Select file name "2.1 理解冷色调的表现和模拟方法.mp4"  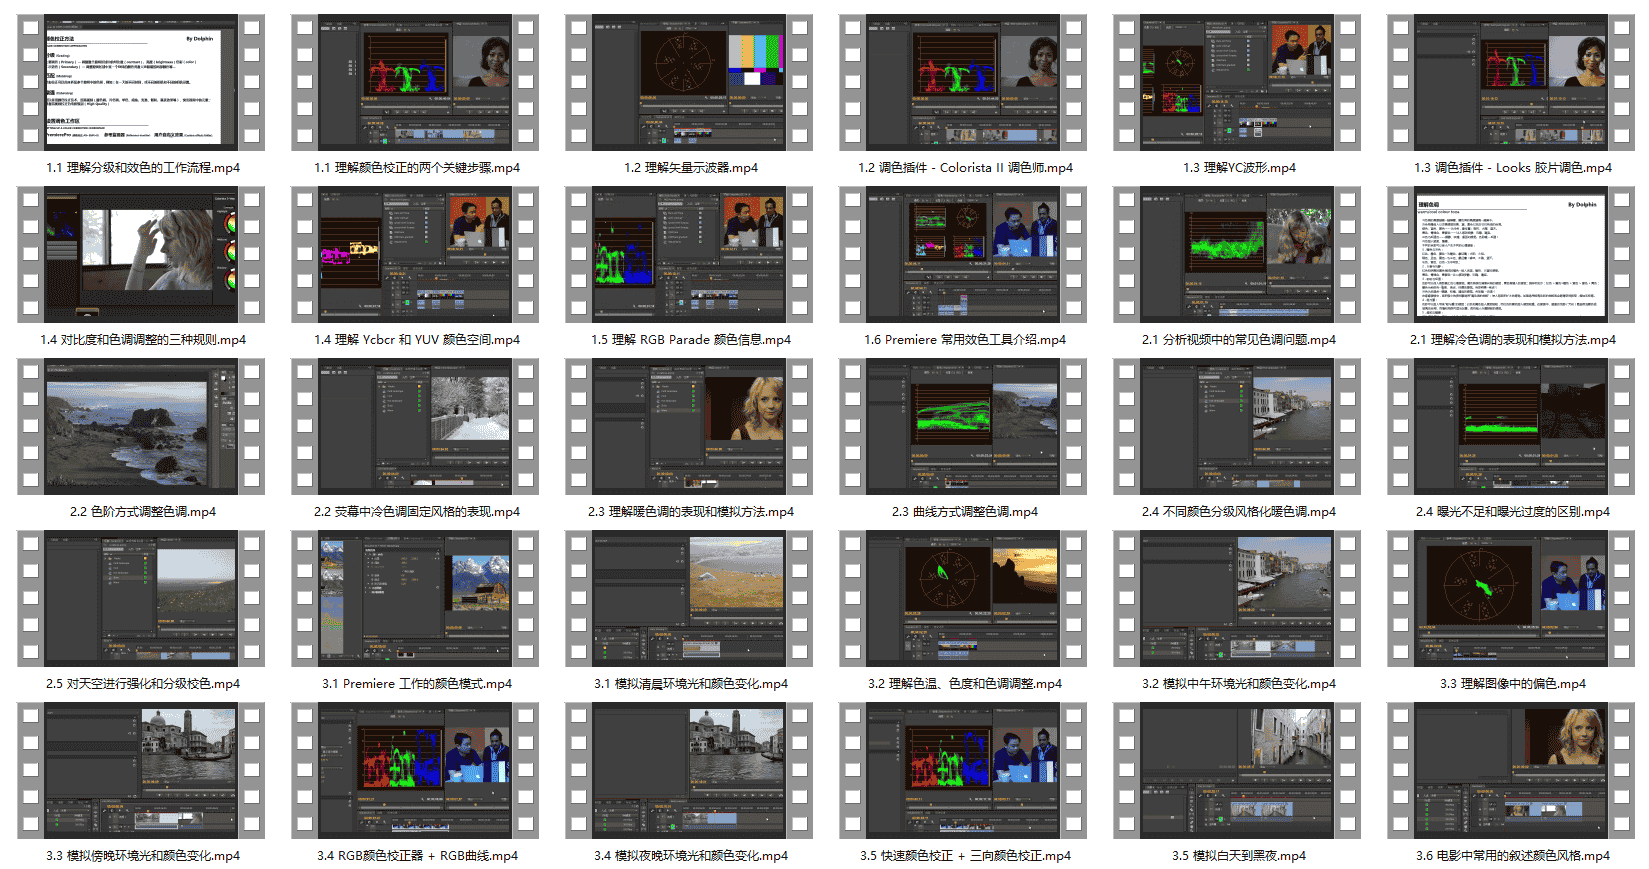pyautogui.click(x=1513, y=340)
